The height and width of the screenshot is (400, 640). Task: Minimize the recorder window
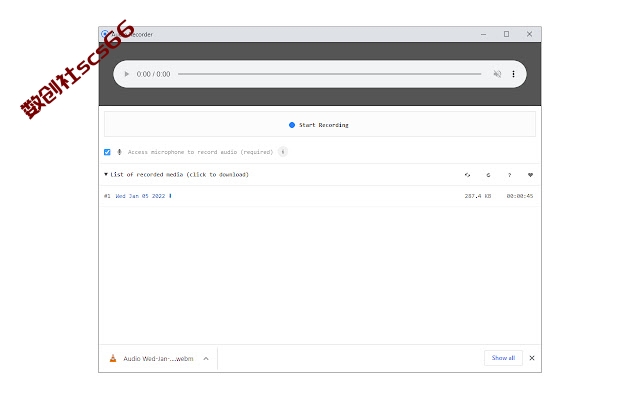click(484, 34)
